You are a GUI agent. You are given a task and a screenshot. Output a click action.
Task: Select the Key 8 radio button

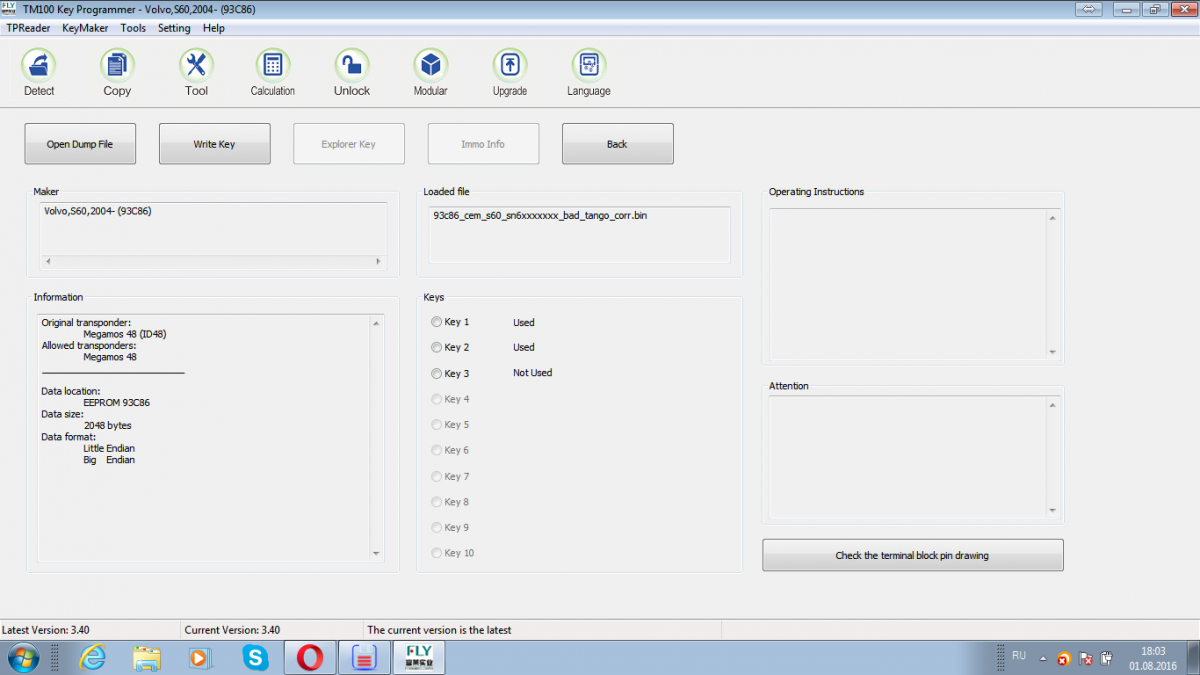coord(436,502)
